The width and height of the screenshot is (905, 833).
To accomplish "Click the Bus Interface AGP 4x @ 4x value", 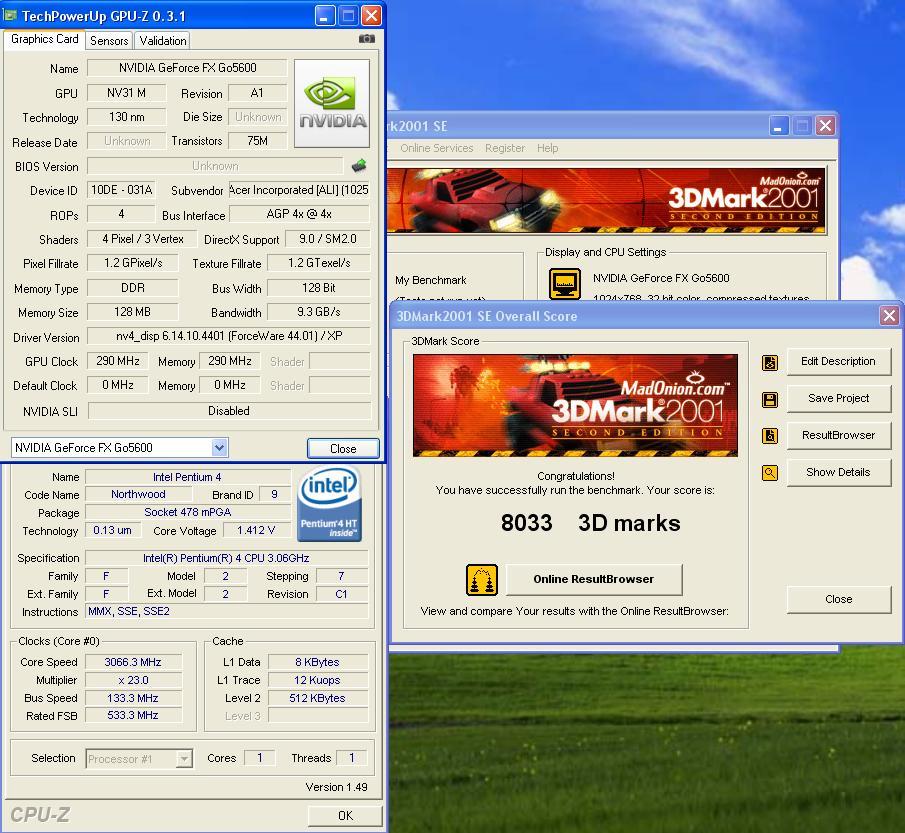I will tap(299, 214).
